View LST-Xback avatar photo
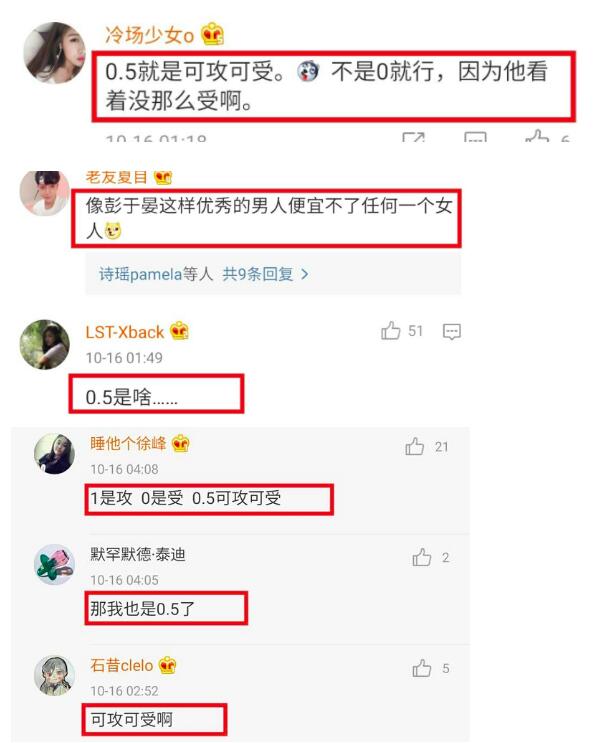609x743 pixels. (45, 344)
